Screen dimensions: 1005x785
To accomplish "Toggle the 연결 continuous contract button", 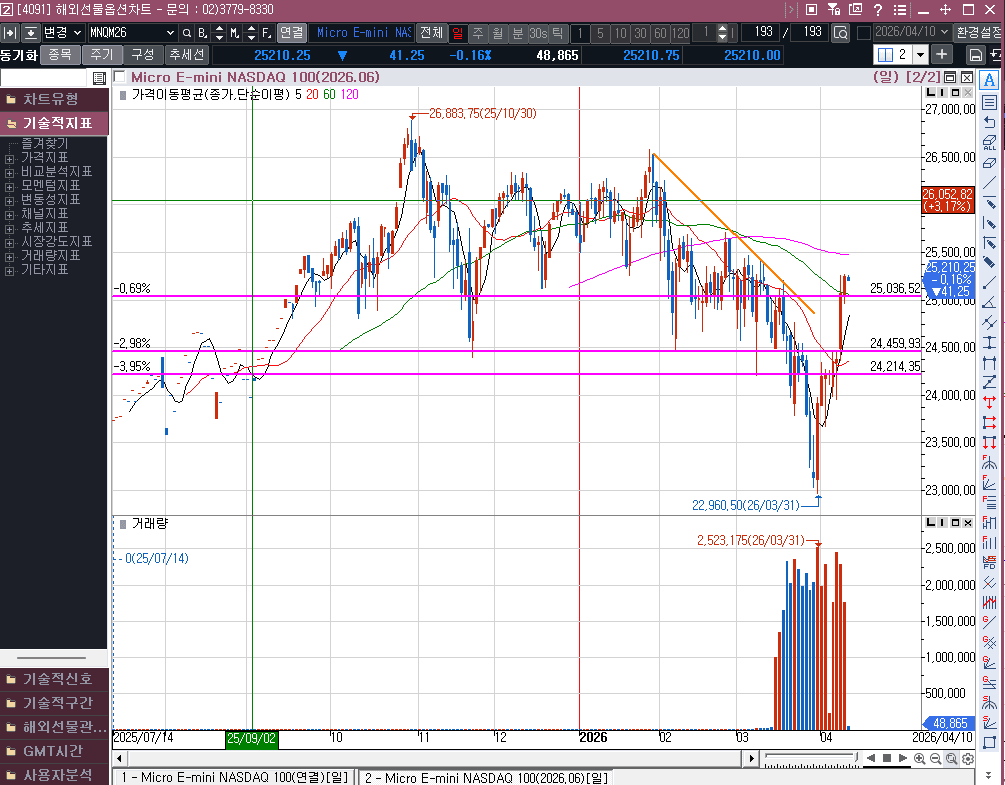I will click(x=291, y=33).
